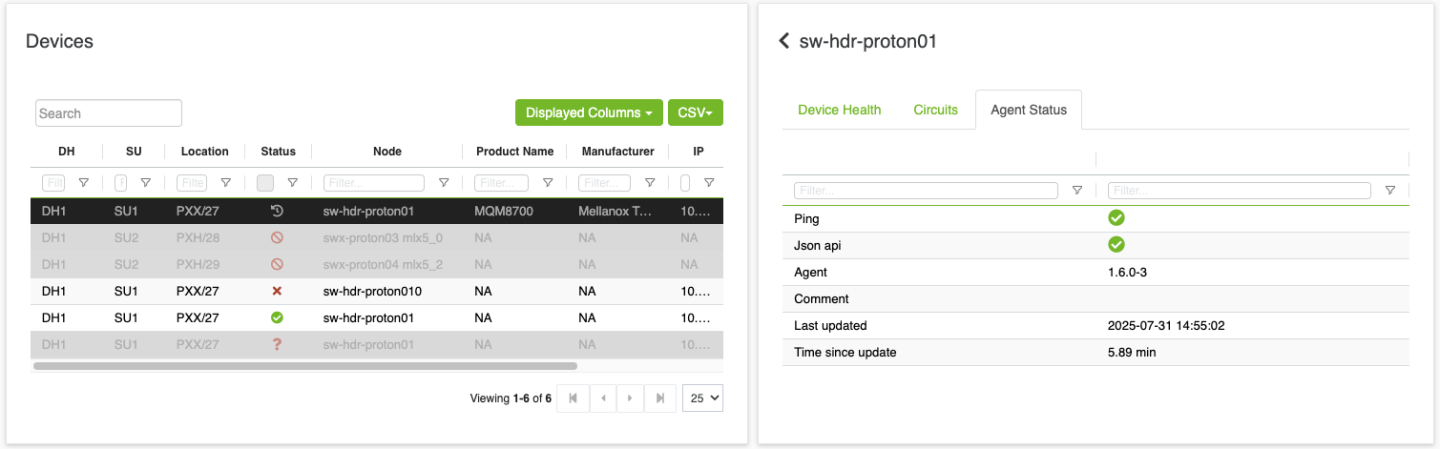Open the CSV export dropdown

click(695, 113)
